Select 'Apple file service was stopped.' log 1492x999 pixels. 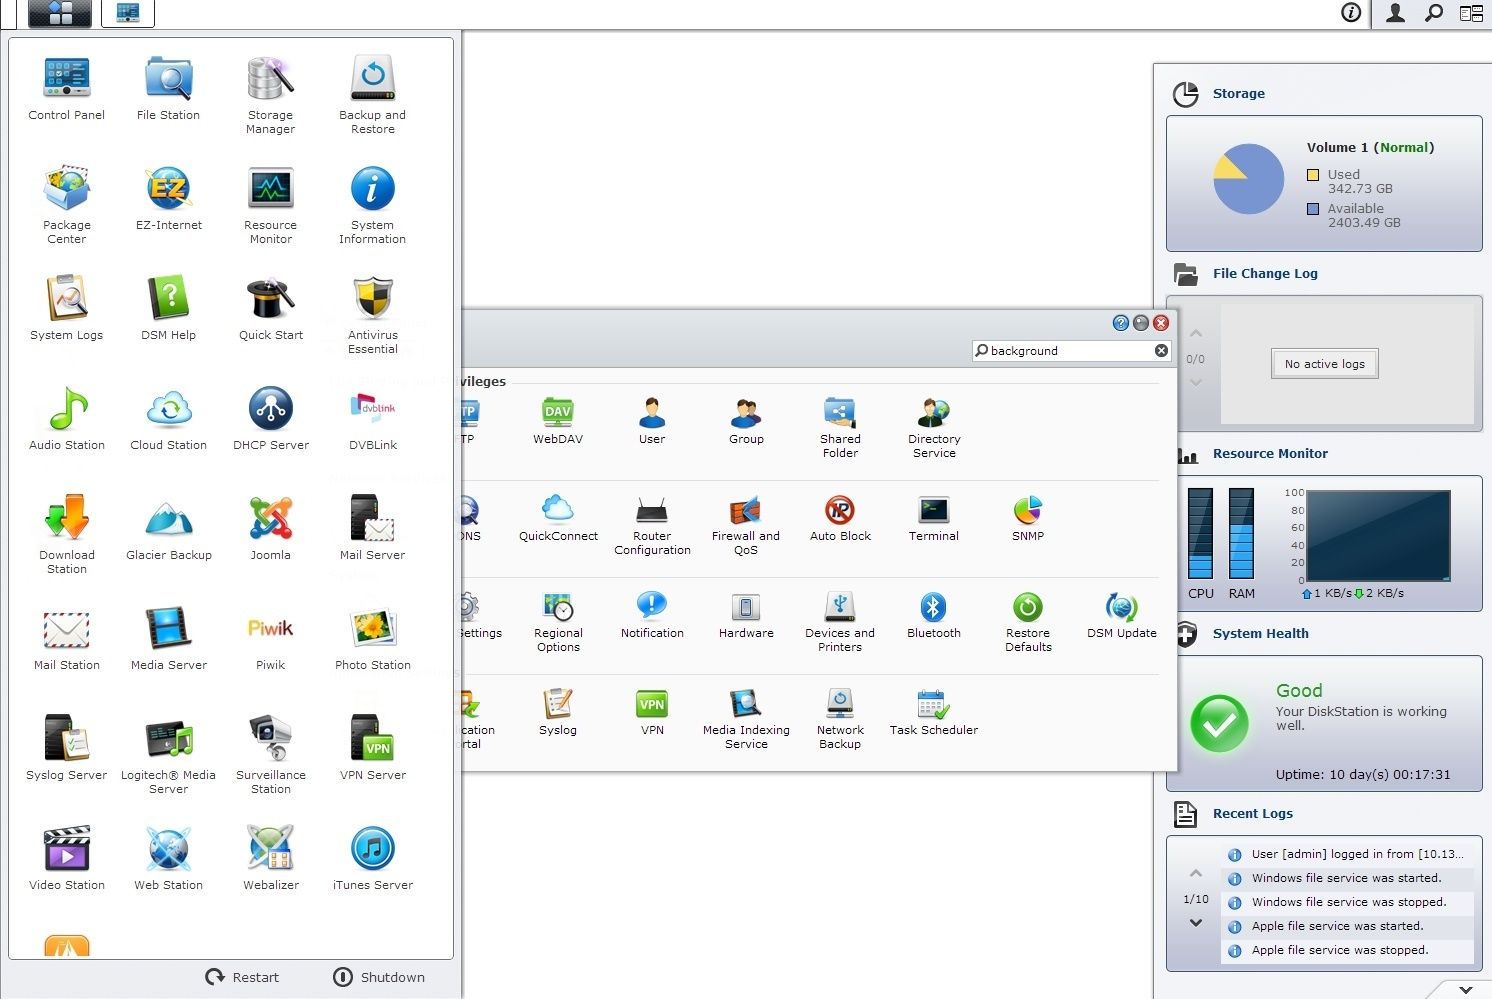[1347, 950]
